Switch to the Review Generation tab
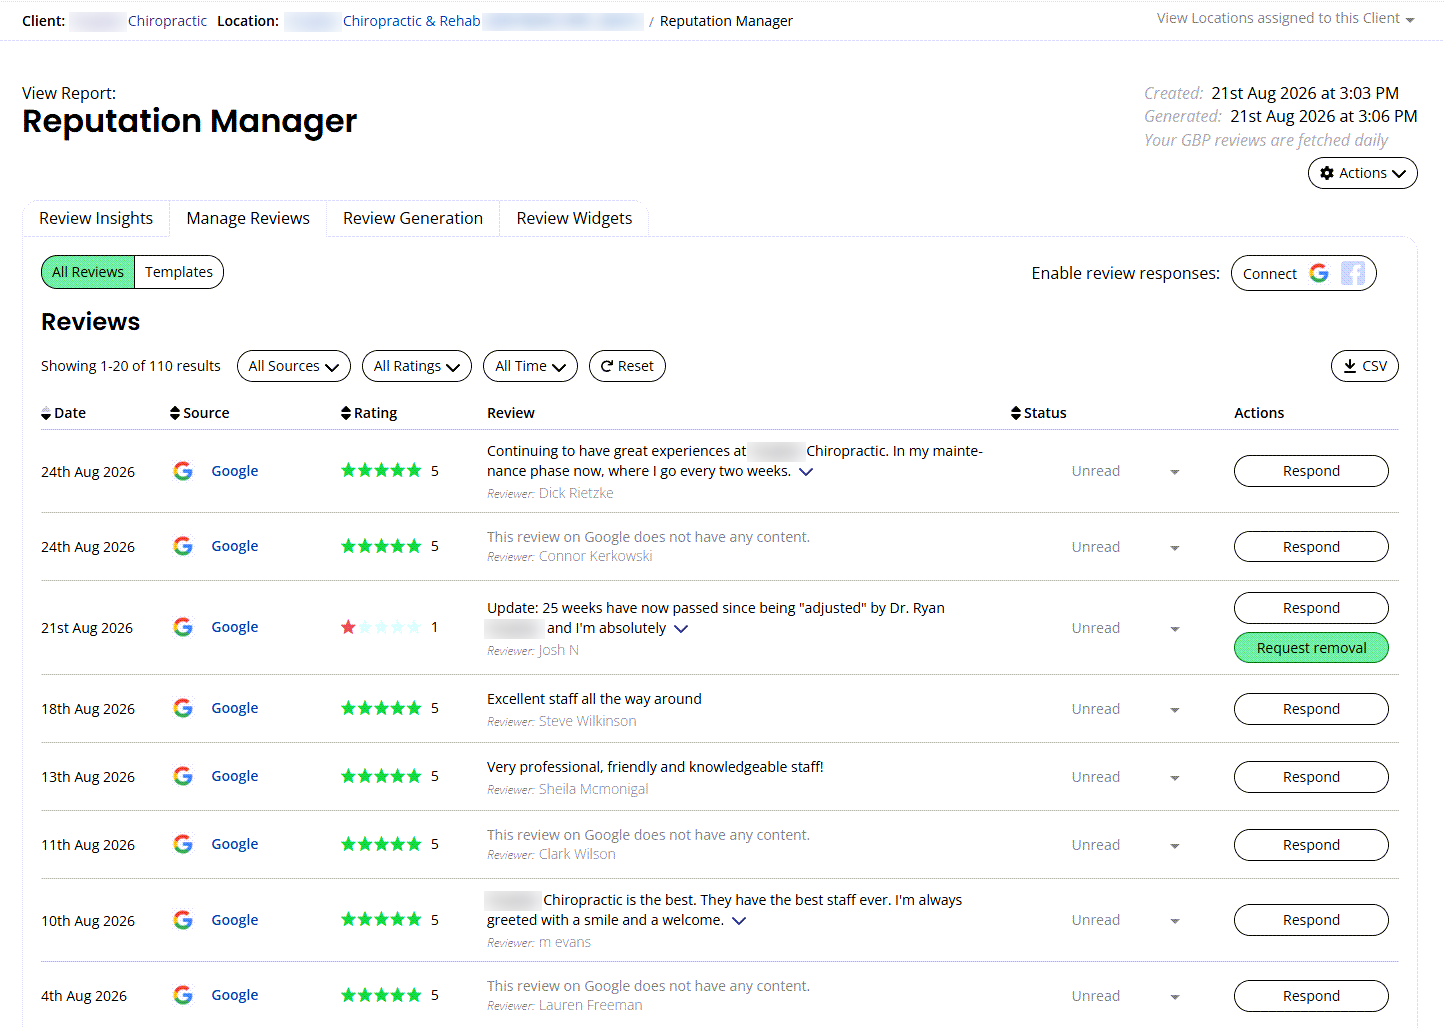The height and width of the screenshot is (1028, 1444). [x=413, y=218]
